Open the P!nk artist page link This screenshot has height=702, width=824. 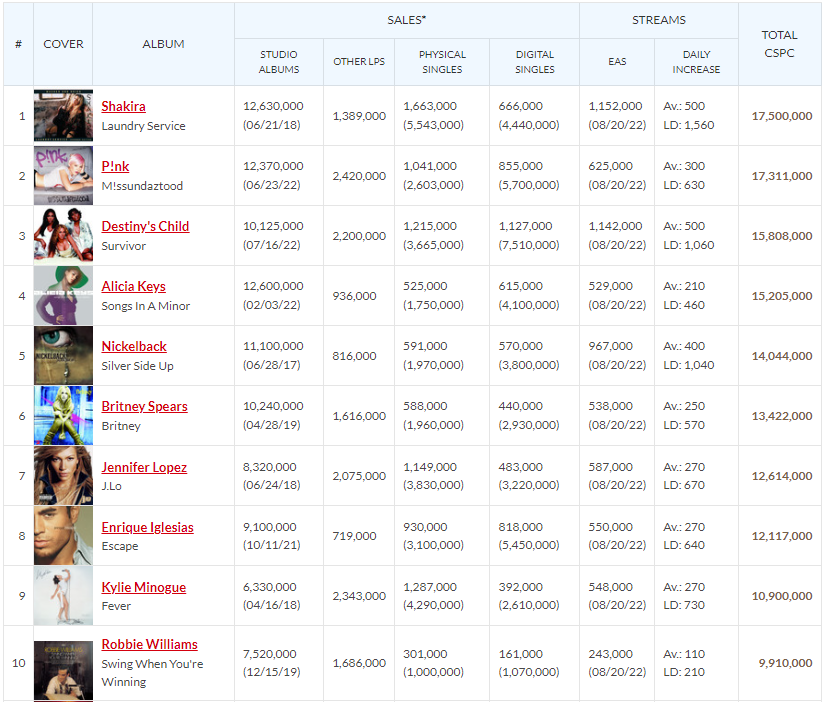(112, 165)
